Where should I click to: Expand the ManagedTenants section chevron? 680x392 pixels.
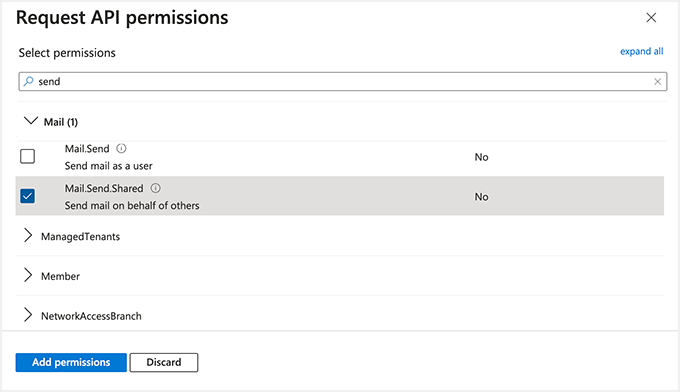point(28,235)
